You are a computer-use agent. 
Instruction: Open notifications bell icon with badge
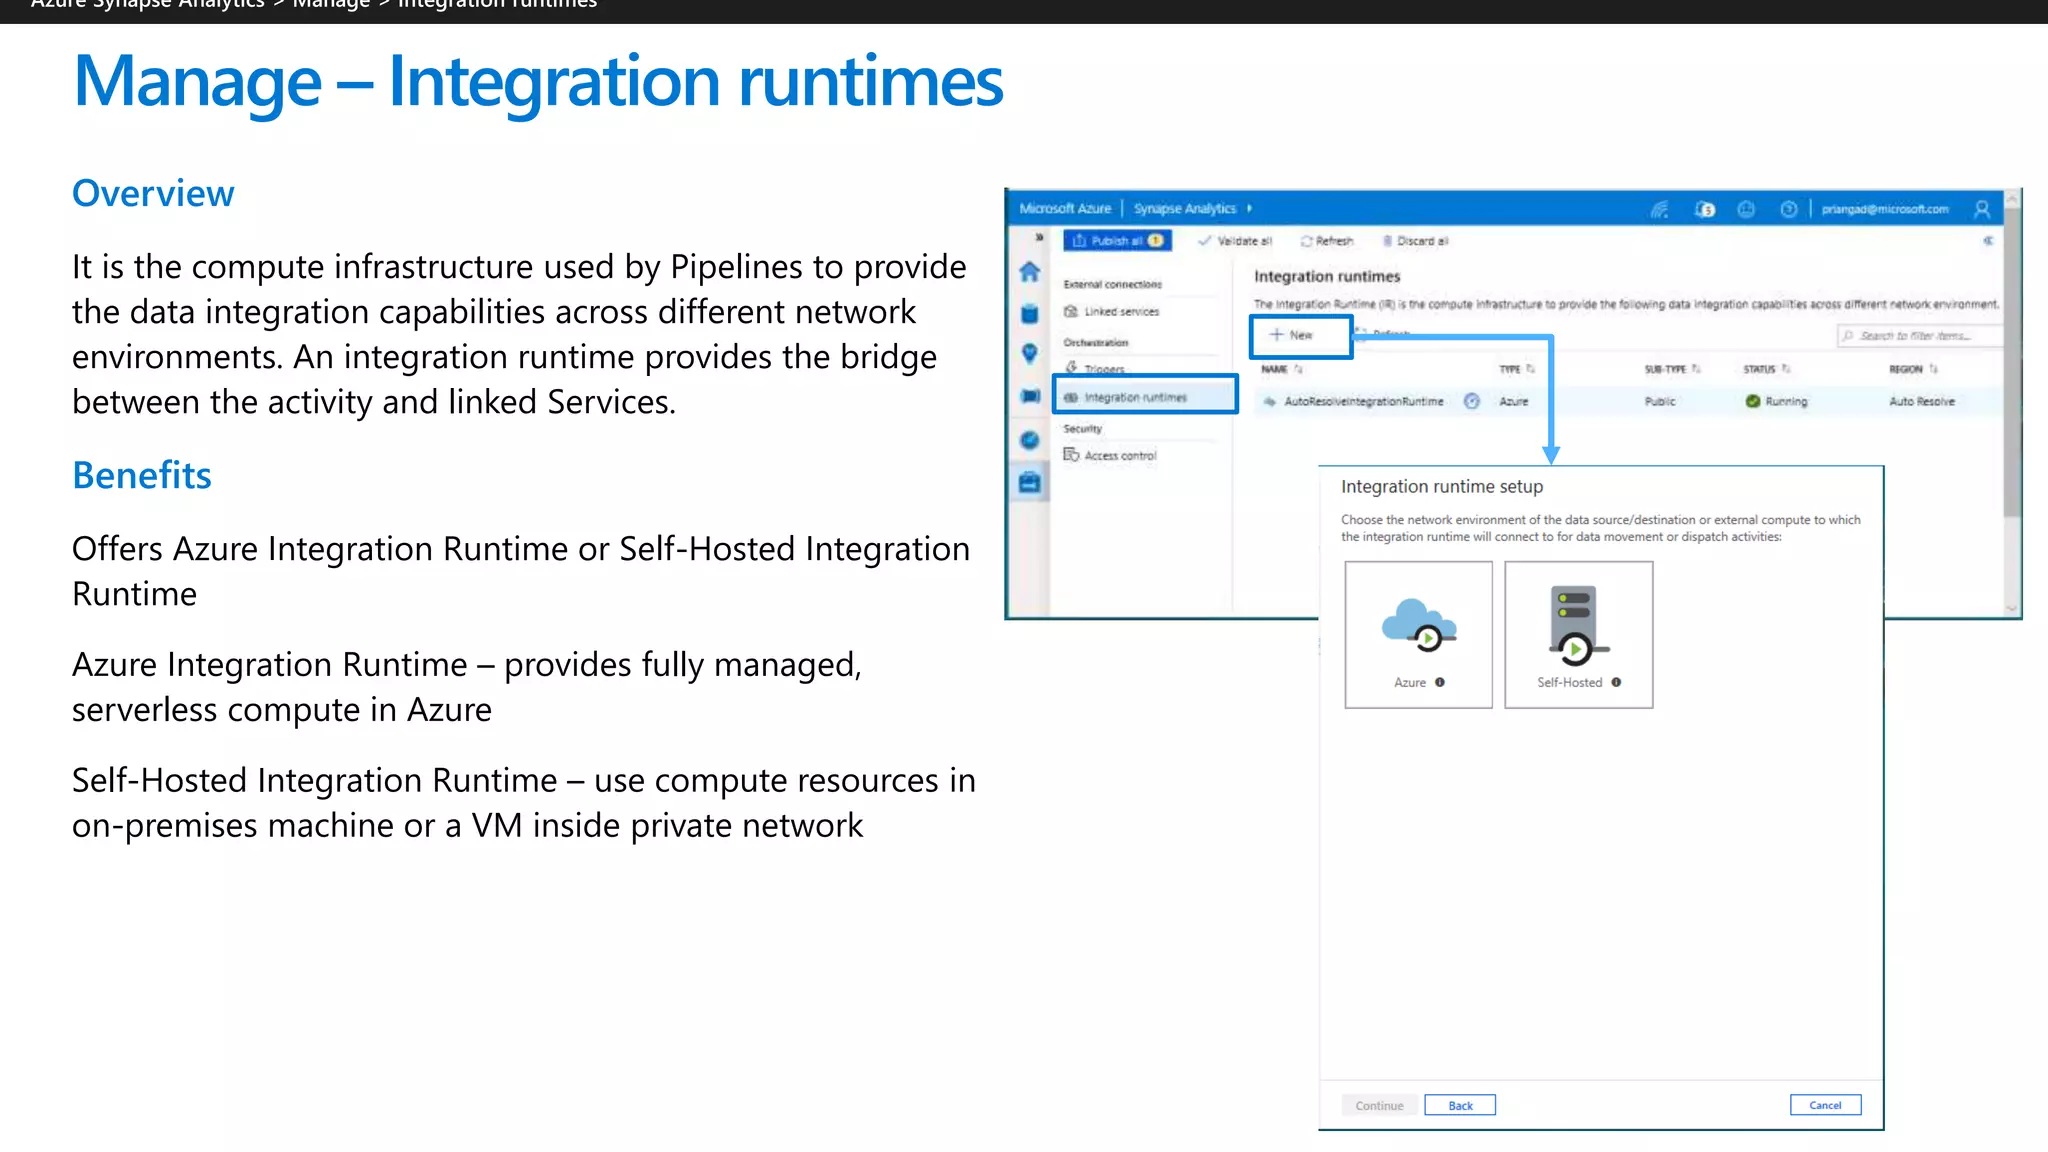[x=1705, y=209]
